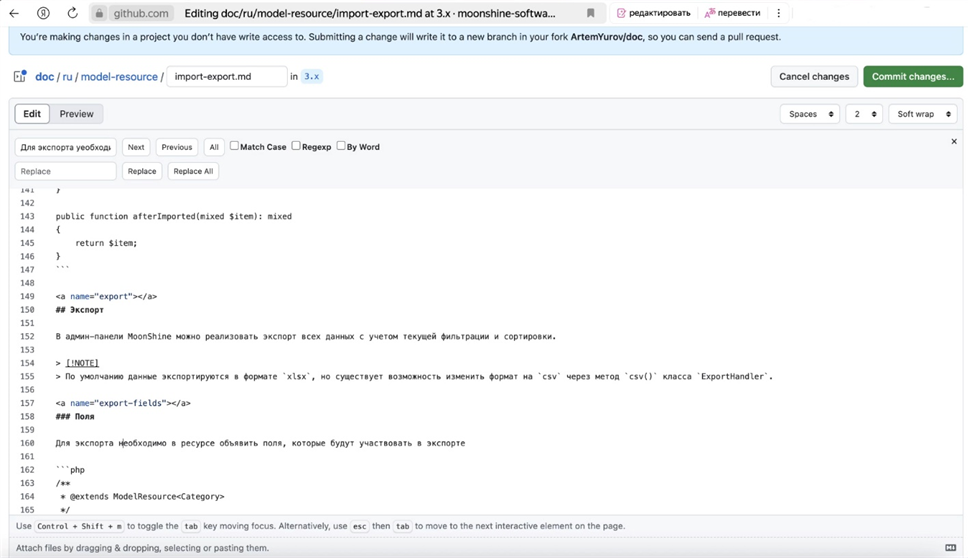Click the Attach files by dragging text bar

click(x=142, y=548)
